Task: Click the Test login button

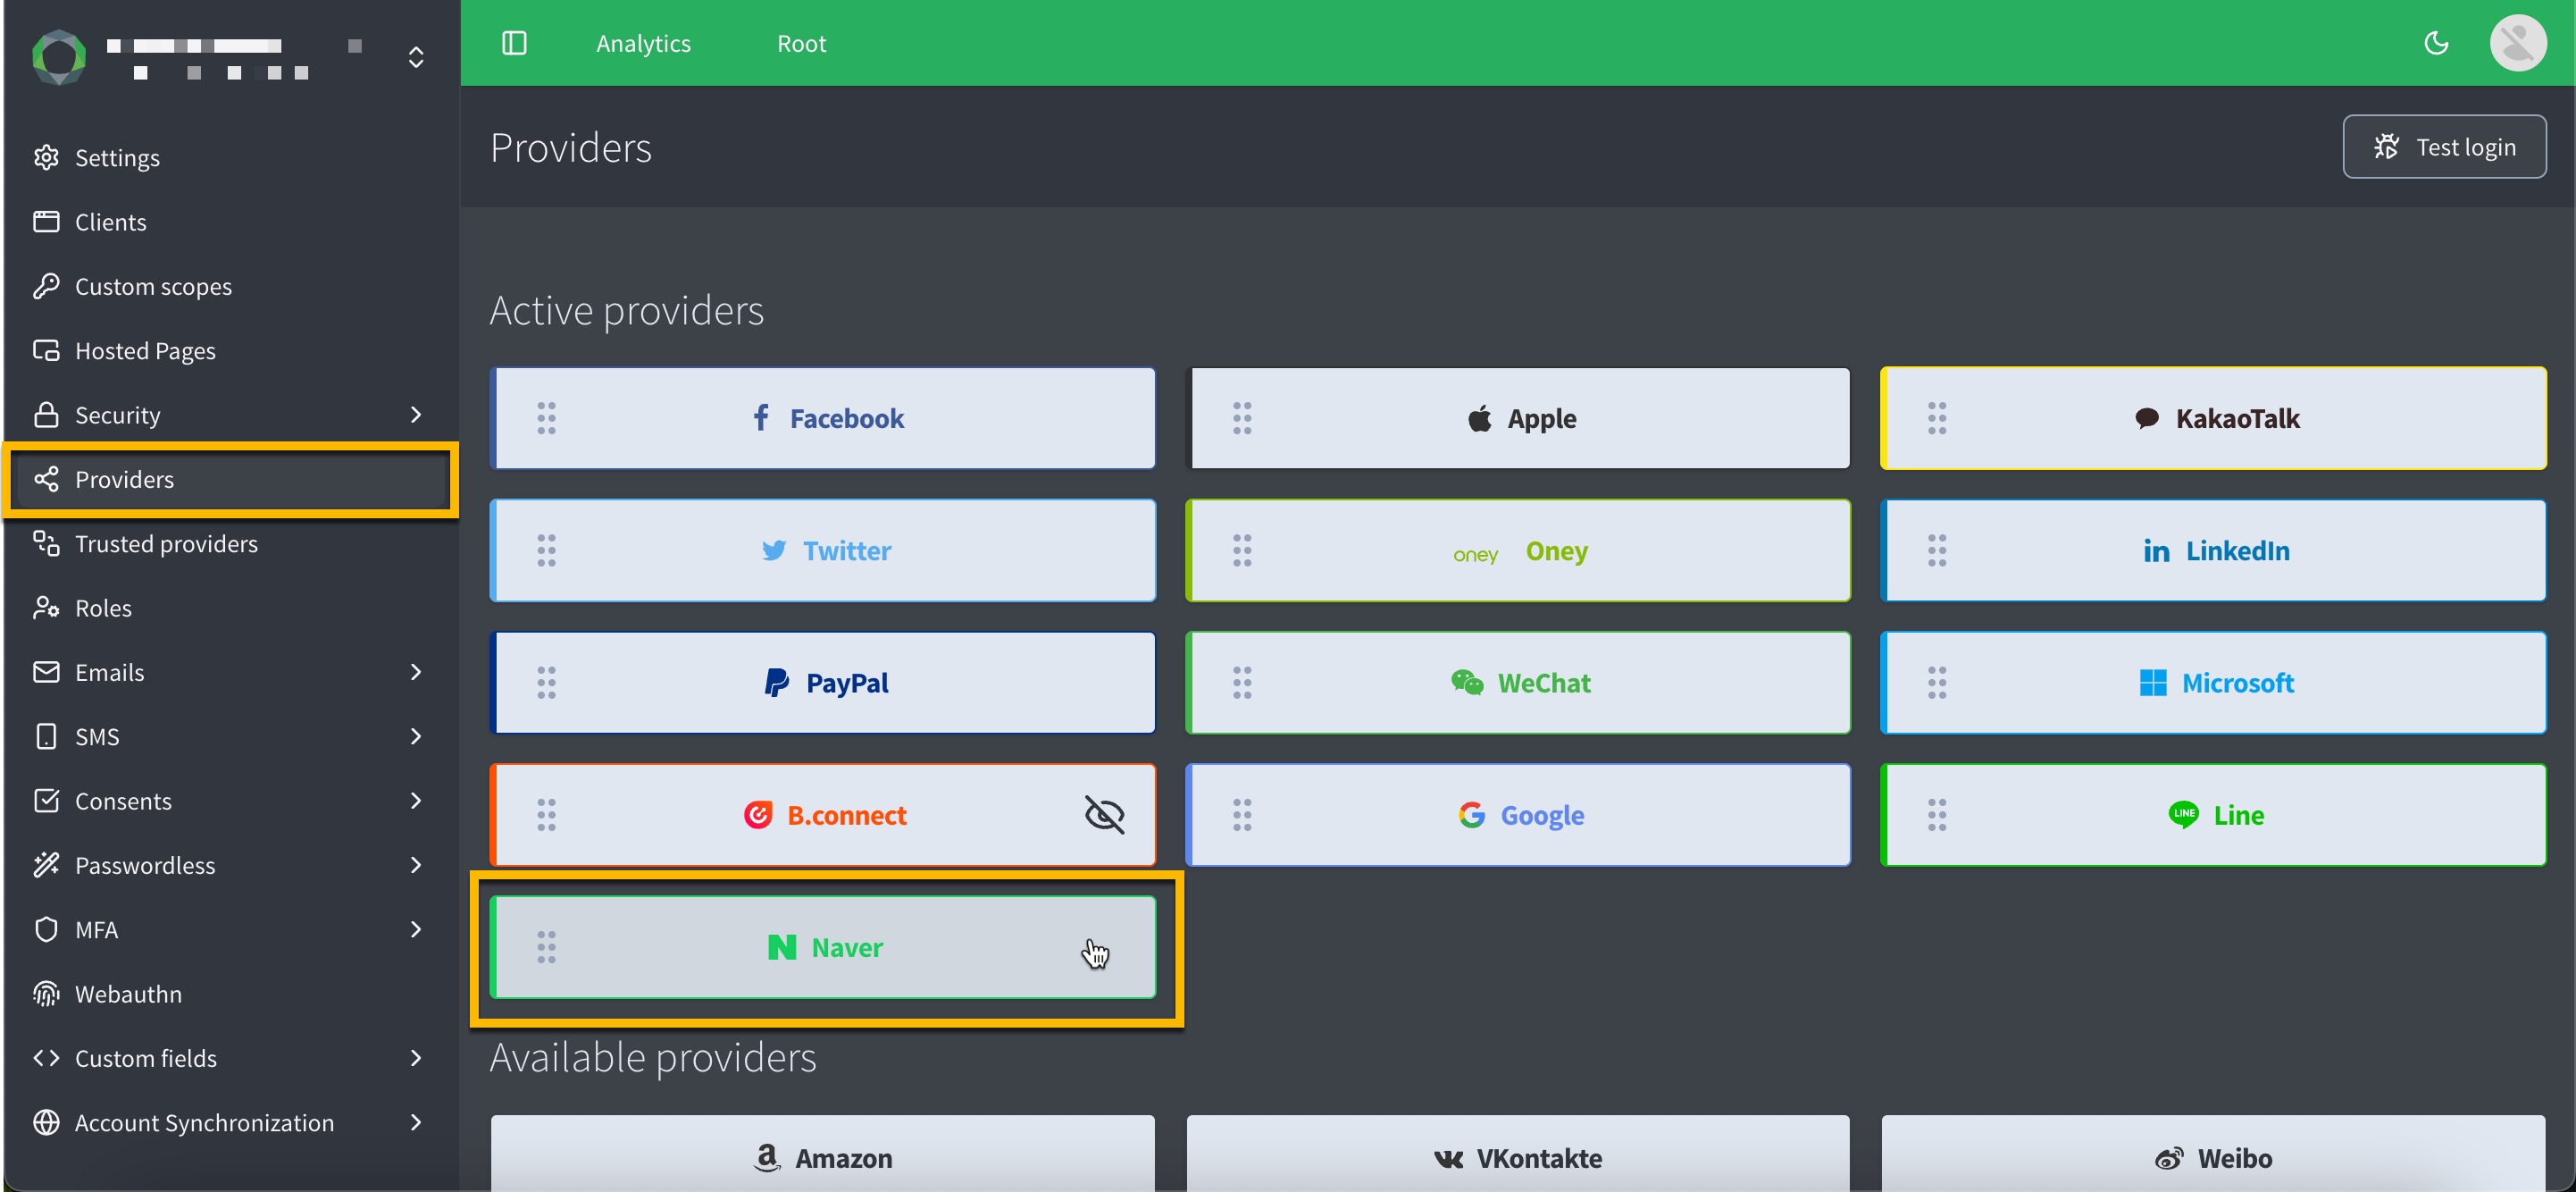Action: 2444,146
